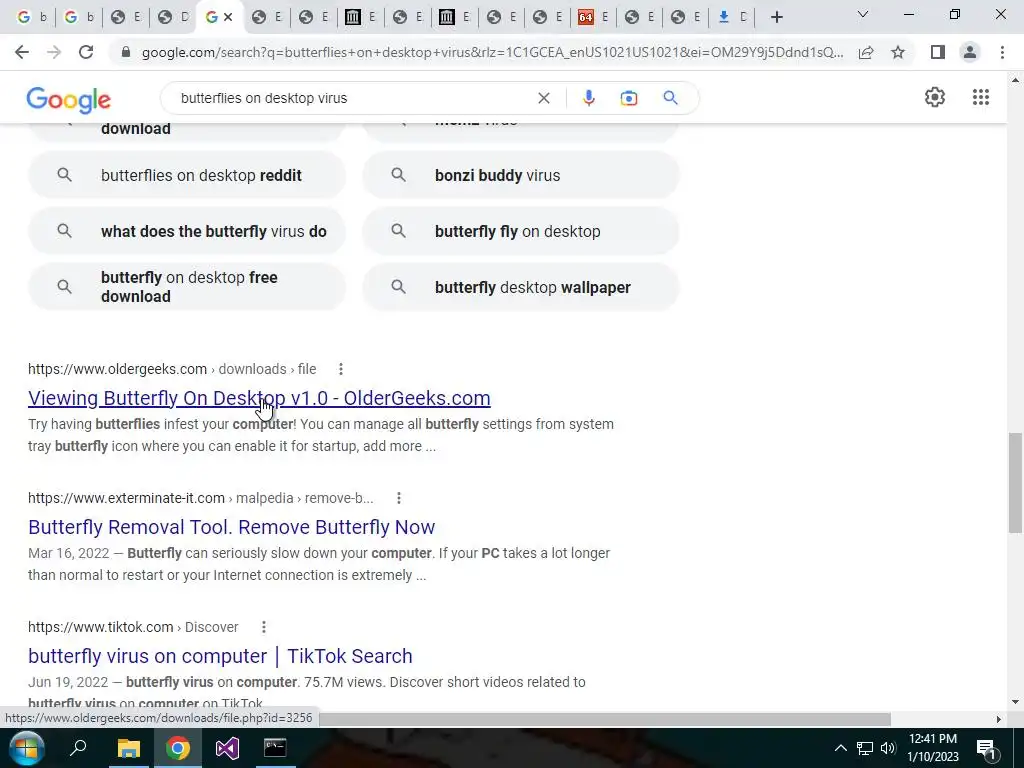Open the Windows Start menu
The height and width of the screenshot is (768, 1024).
[x=26, y=748]
